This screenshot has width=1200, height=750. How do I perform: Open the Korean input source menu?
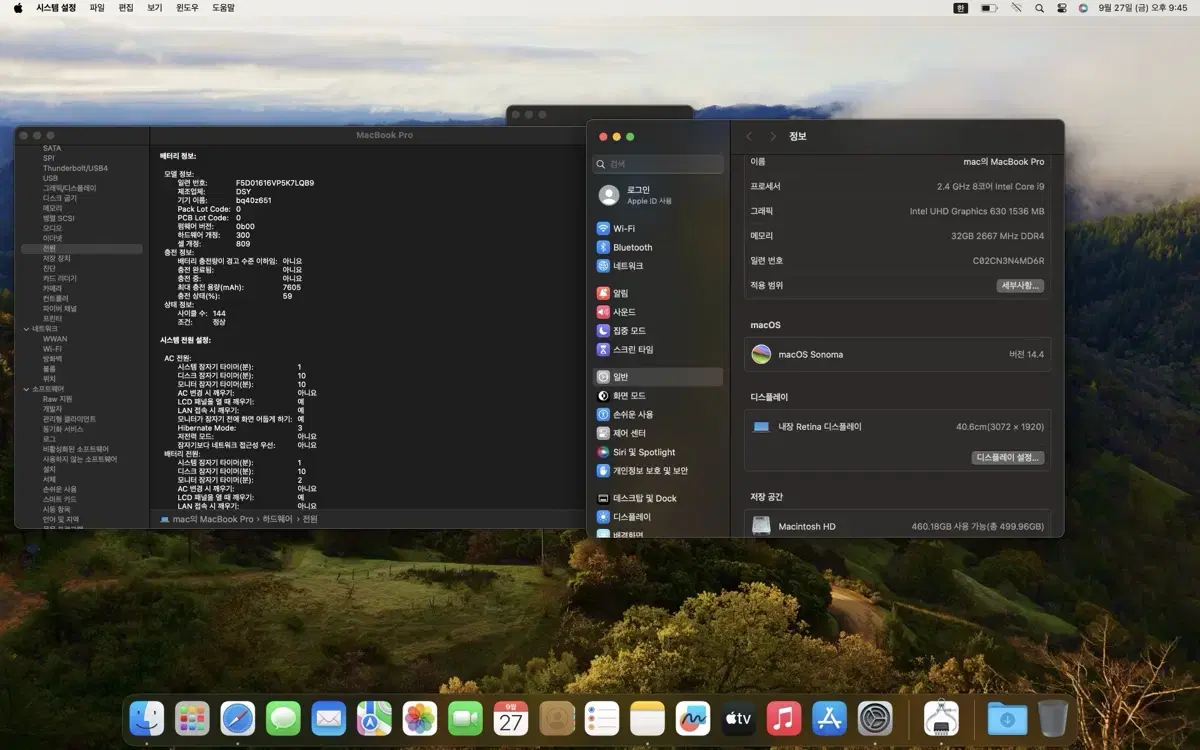[961, 8]
